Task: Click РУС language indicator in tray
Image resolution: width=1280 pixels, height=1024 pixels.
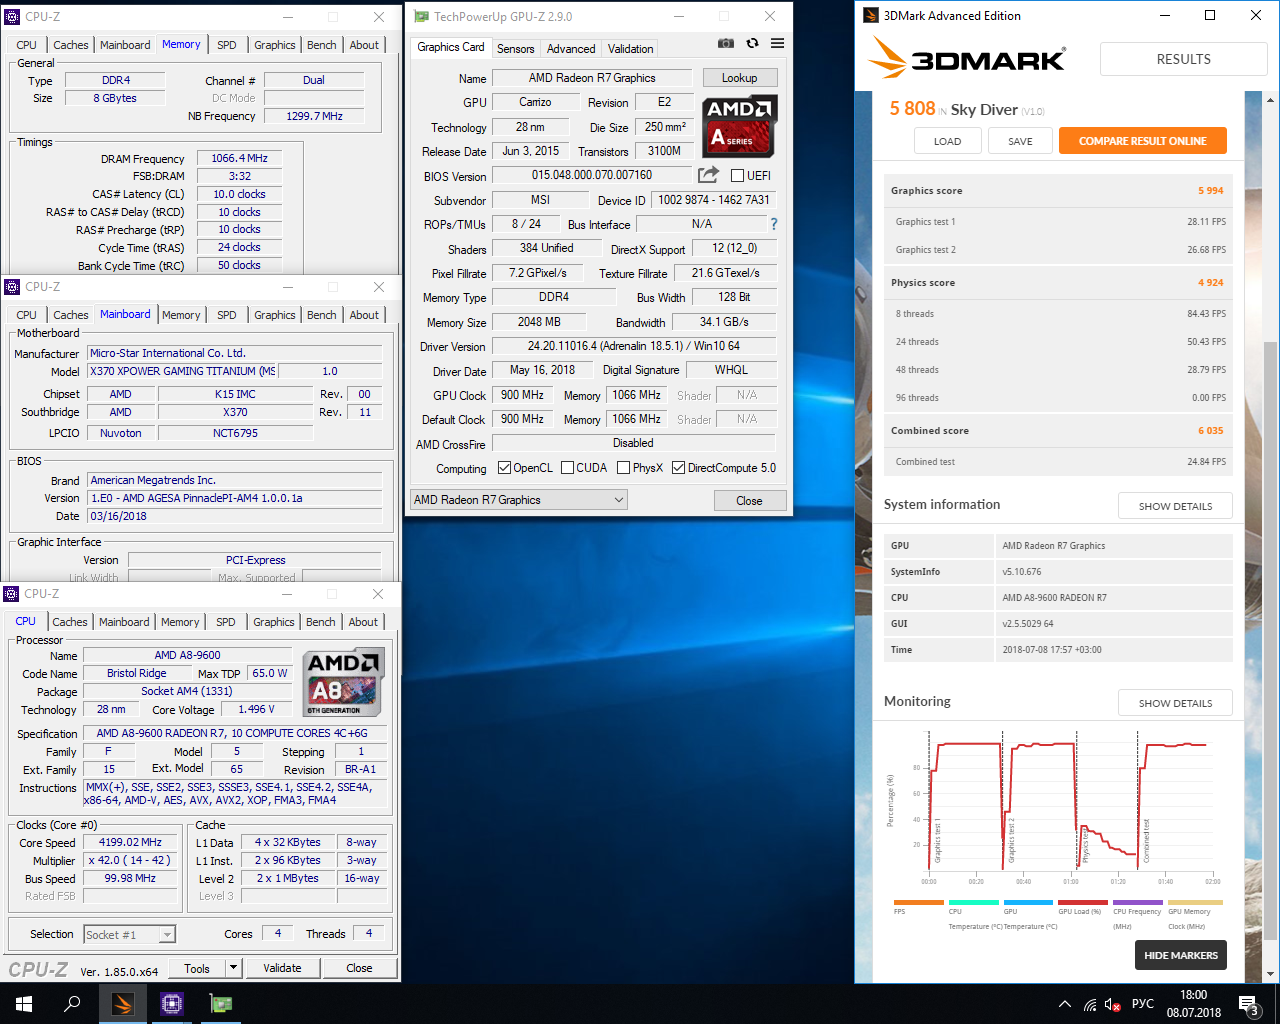Action: tap(1143, 1004)
